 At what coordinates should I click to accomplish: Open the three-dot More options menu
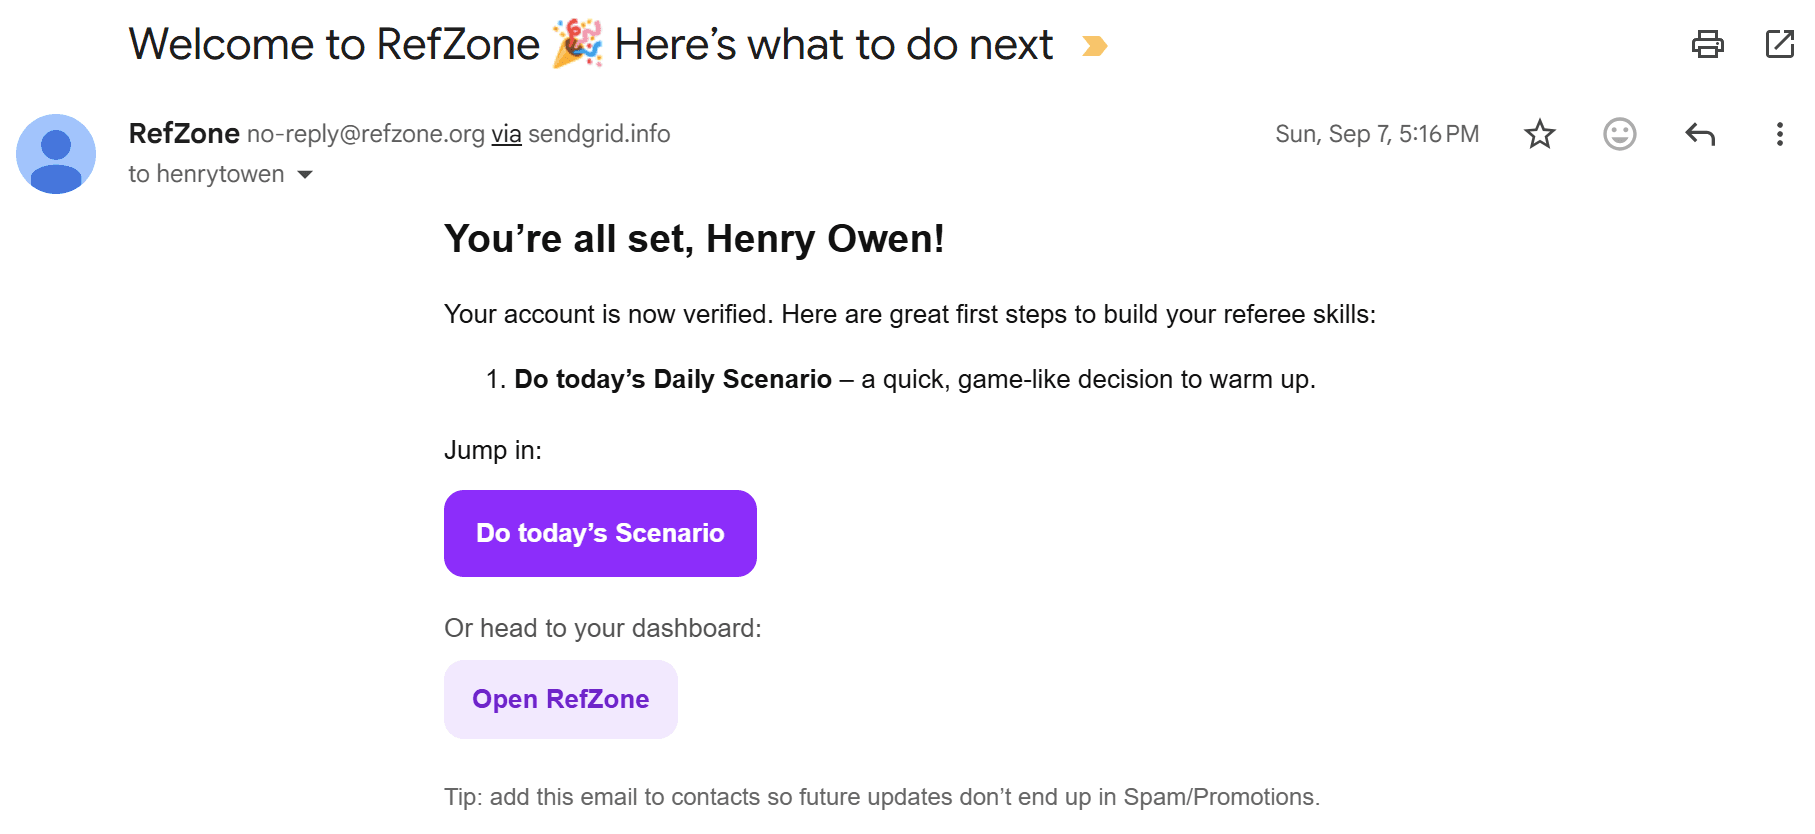pyautogui.click(x=1779, y=134)
